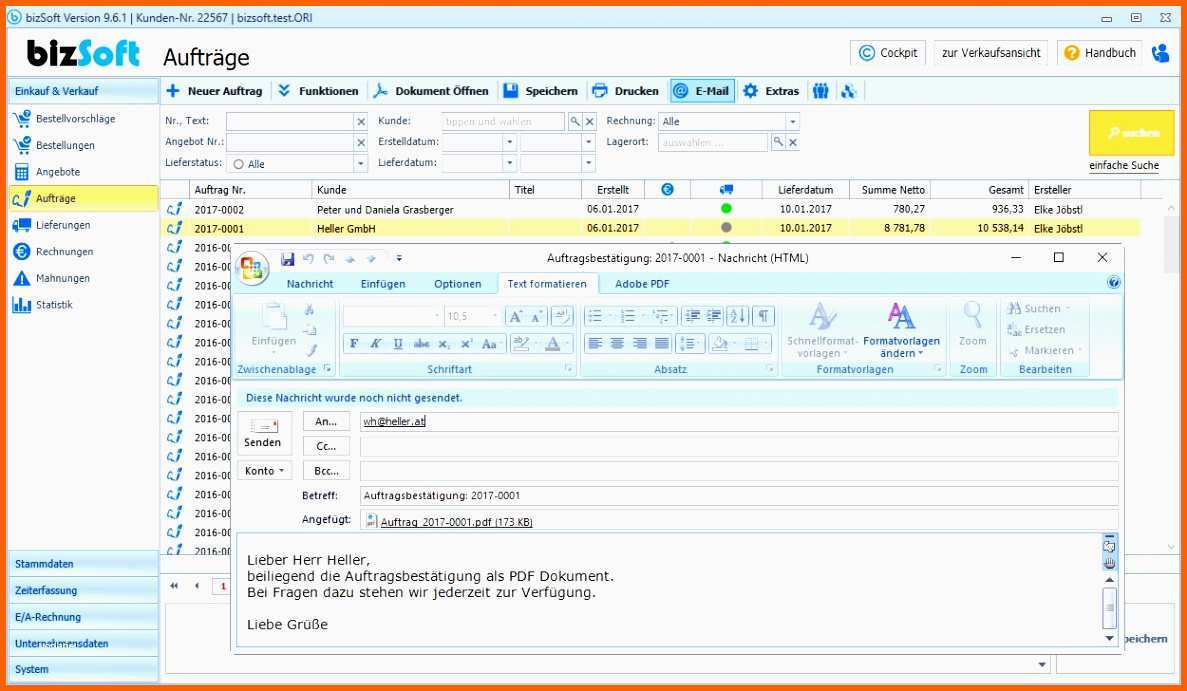The width and height of the screenshot is (1187, 691).
Task: Open the font size dropdown showing 10,5
Action: (x=495, y=316)
